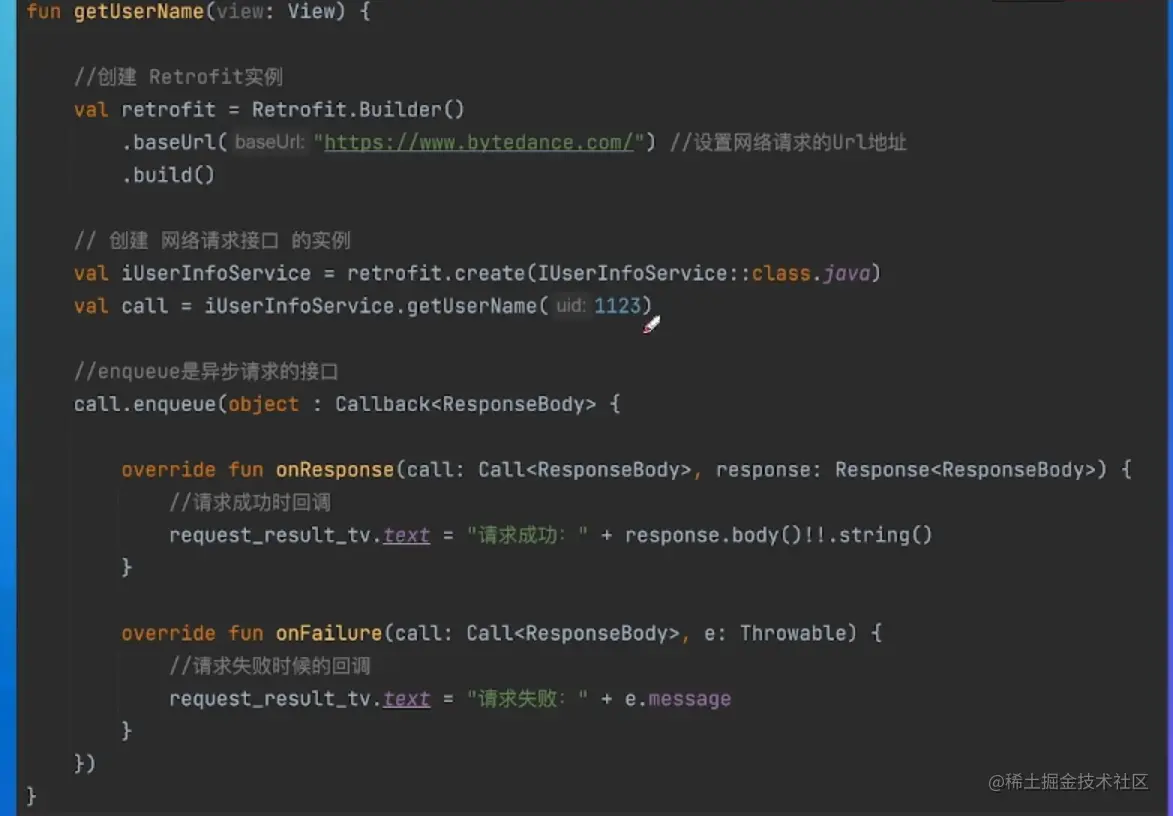Screen dimensions: 1173x816
Task: Click 'class.java' keyword in create call
Action: [x=811, y=273]
